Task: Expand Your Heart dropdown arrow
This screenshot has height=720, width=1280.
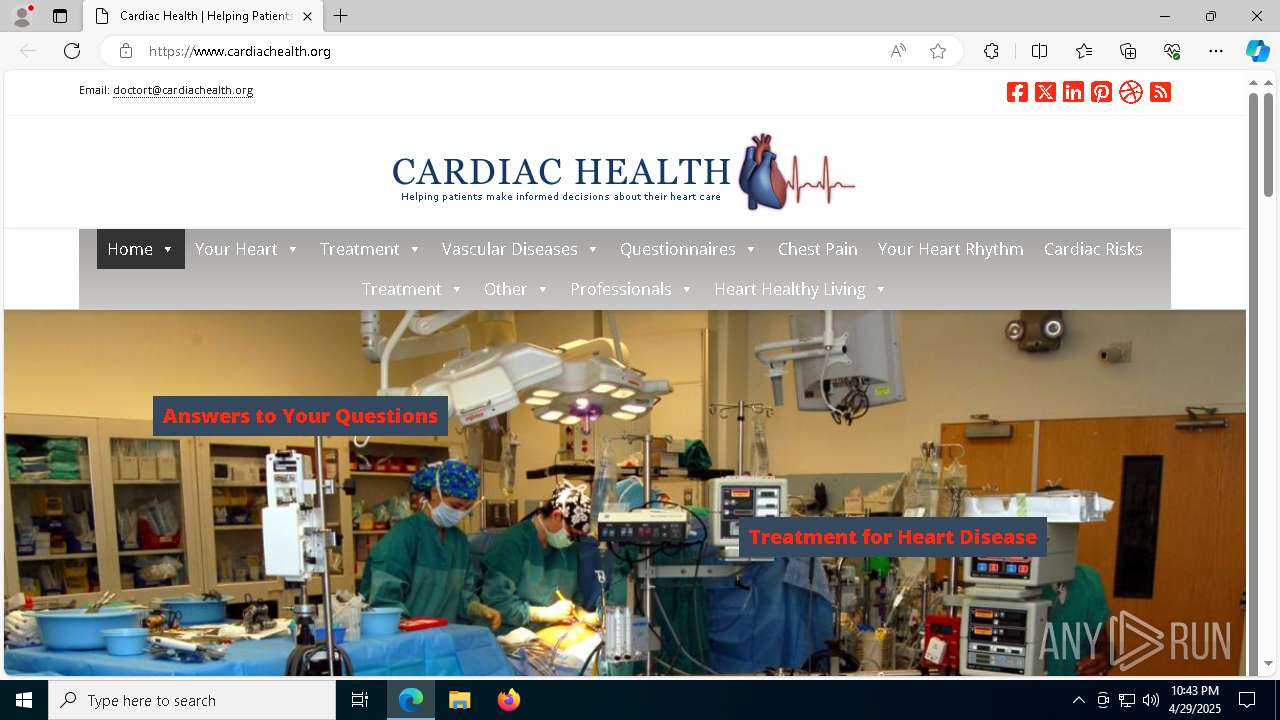Action: (x=293, y=249)
